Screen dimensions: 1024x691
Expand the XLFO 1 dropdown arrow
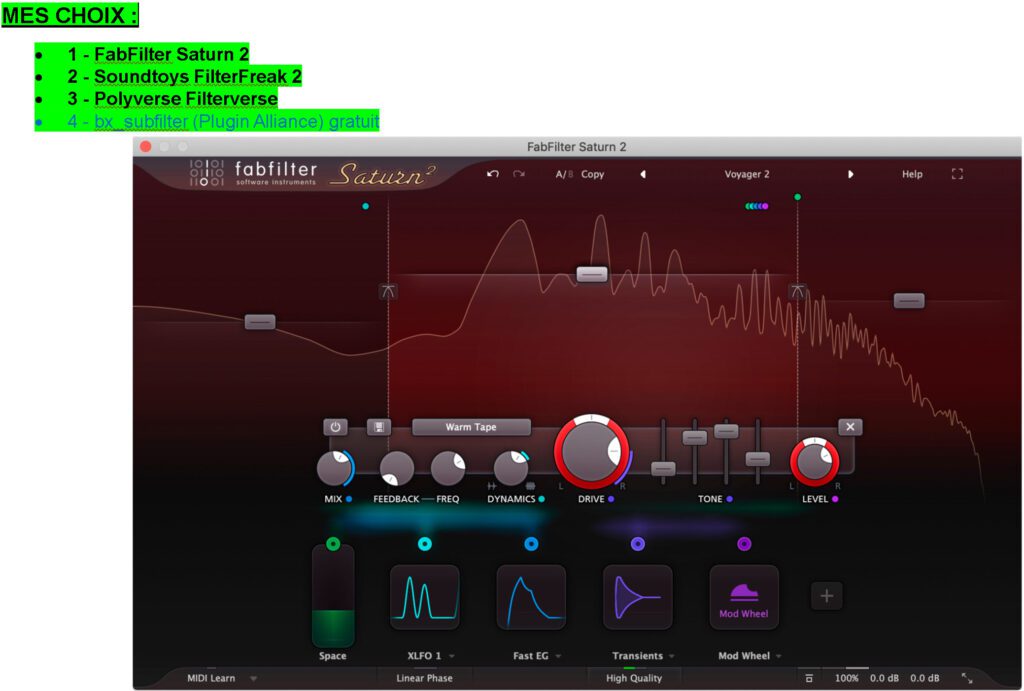pos(452,657)
